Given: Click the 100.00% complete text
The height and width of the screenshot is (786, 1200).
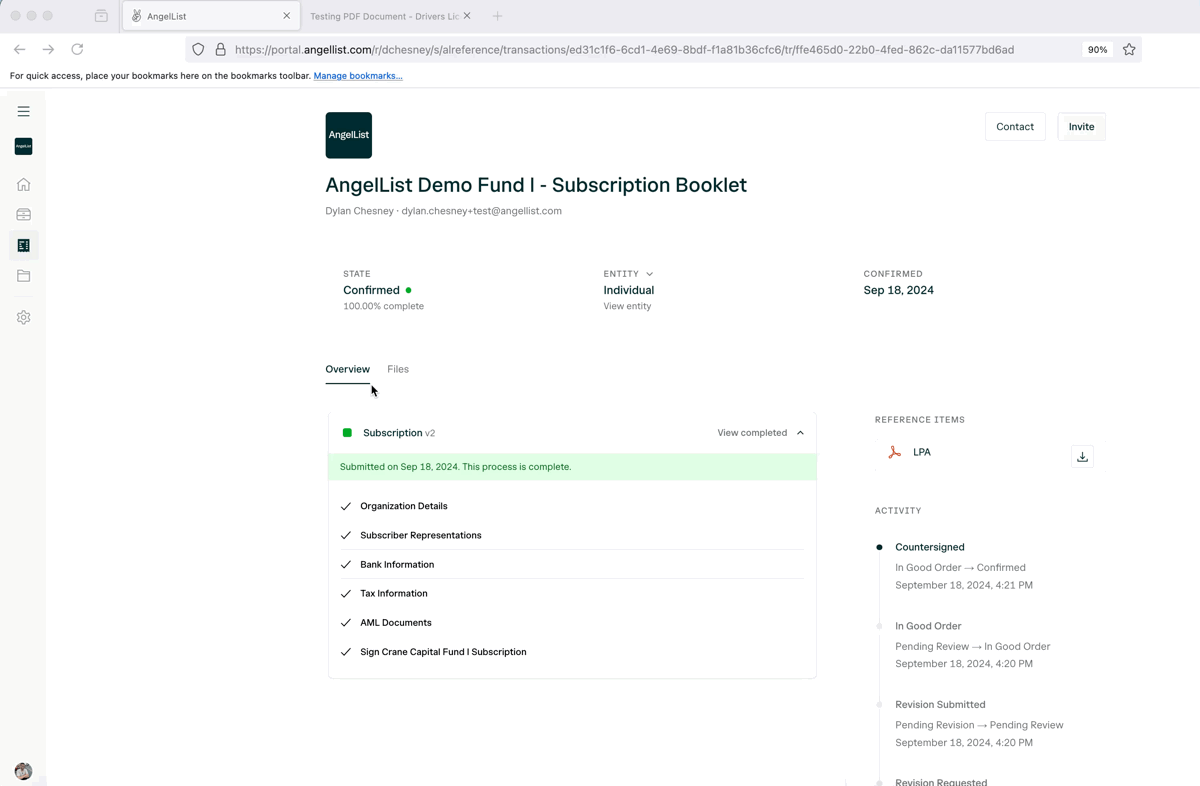Looking at the screenshot, I should (383, 306).
